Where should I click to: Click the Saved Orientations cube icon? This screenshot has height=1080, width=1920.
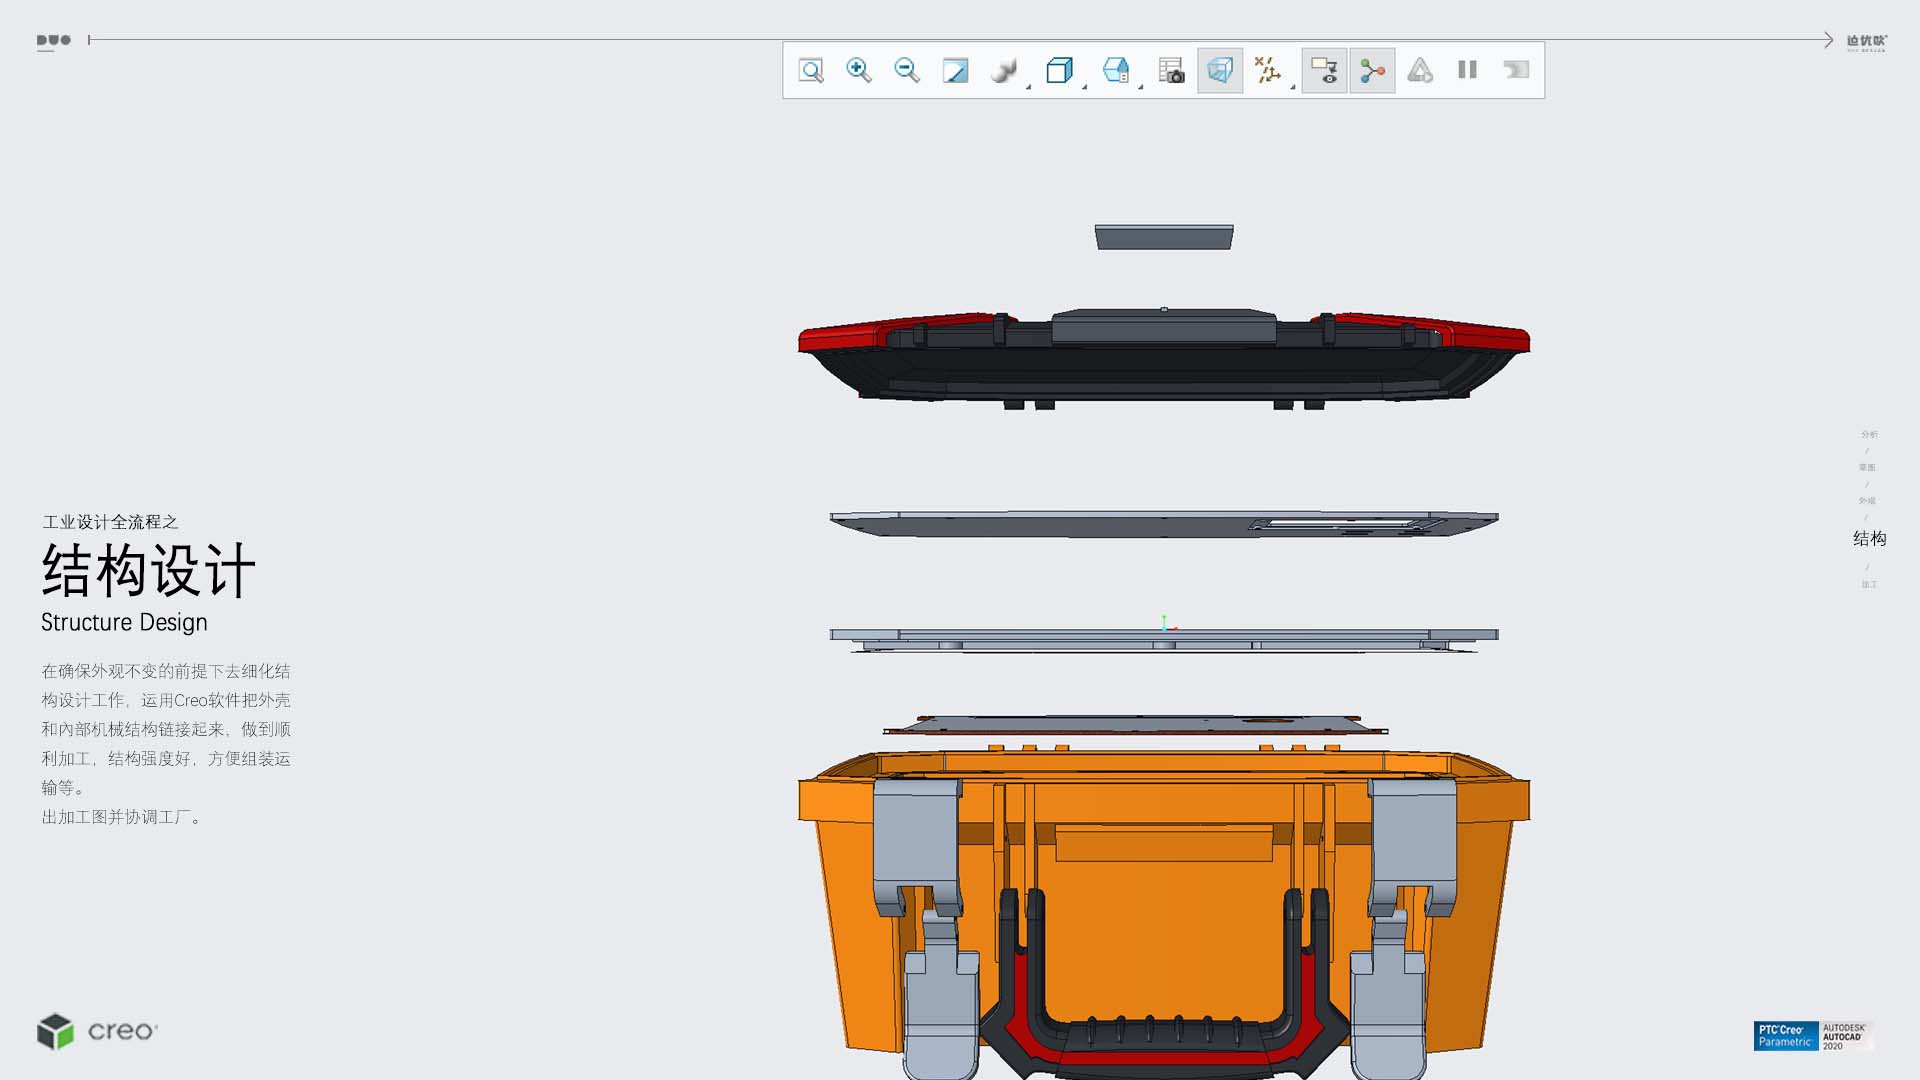1059,70
